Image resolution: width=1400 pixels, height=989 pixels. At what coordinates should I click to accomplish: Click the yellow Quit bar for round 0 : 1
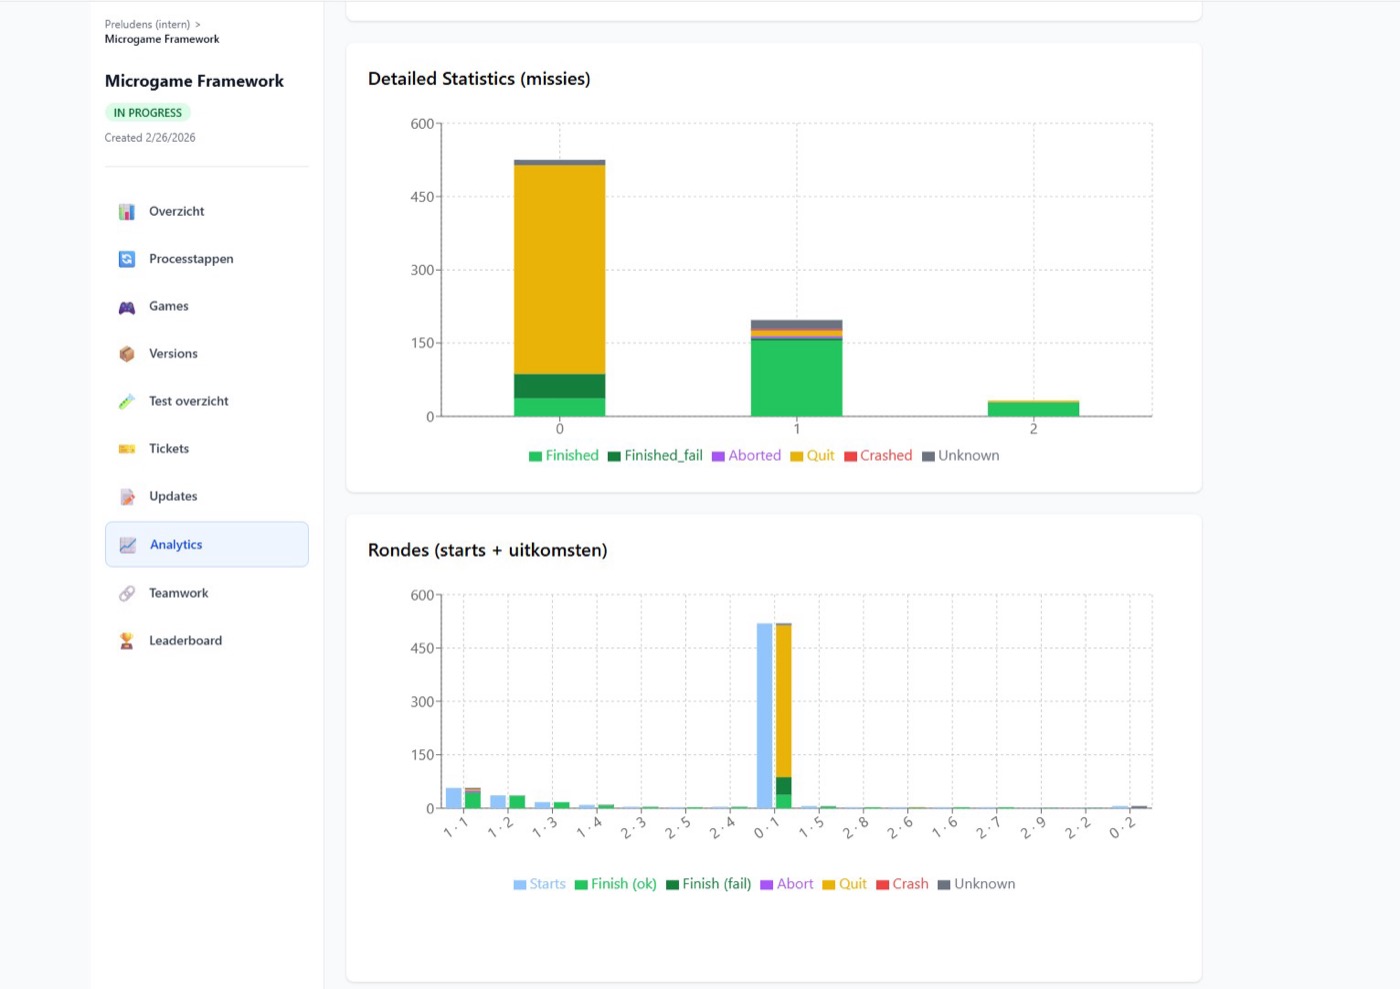tap(784, 702)
